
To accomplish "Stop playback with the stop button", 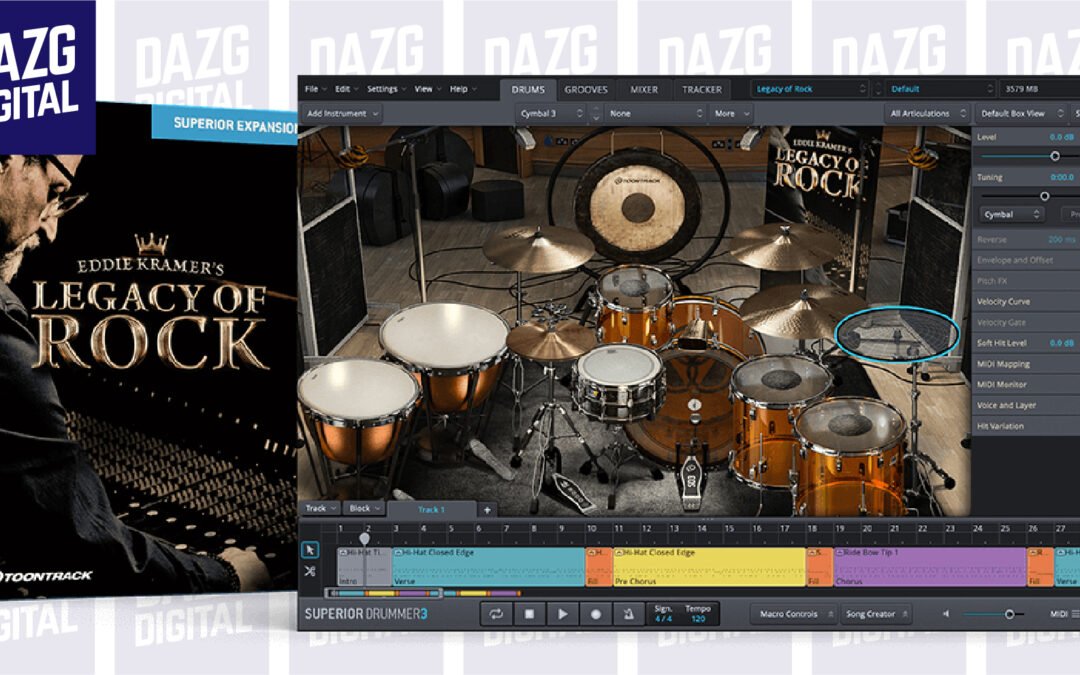I will pyautogui.click(x=529, y=614).
